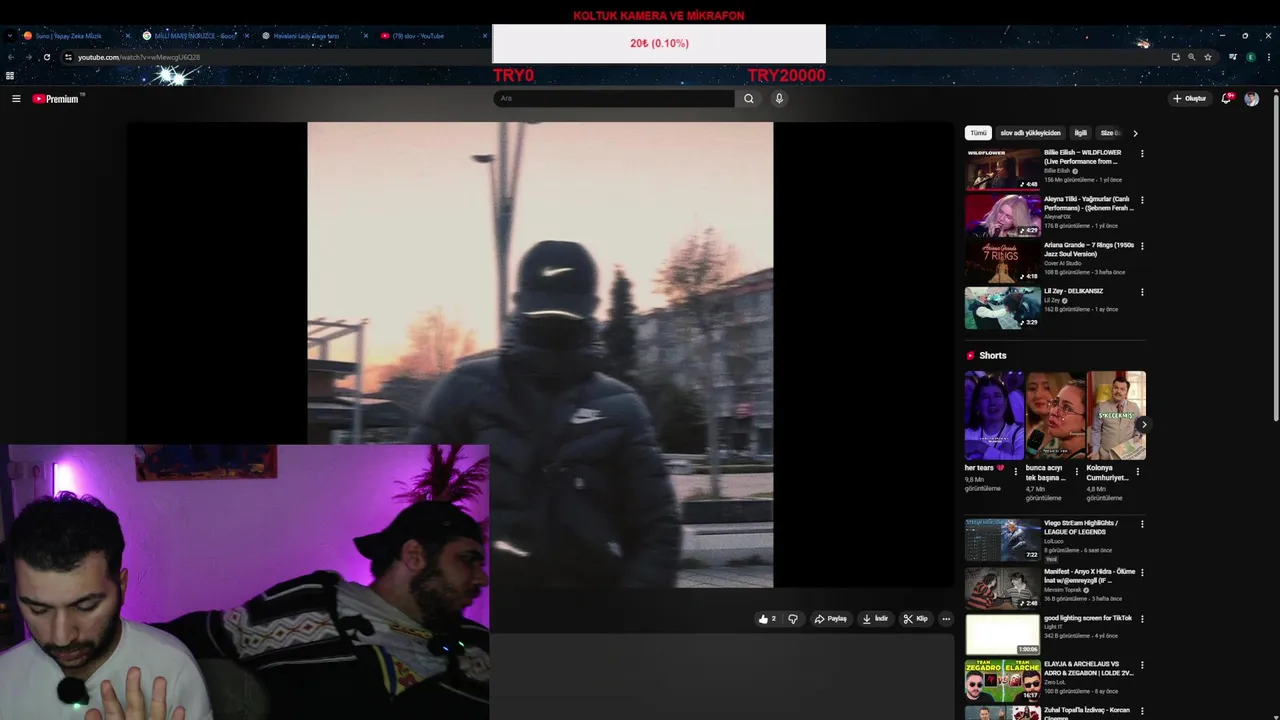Image resolution: width=1280 pixels, height=720 pixels.
Task: Open more actions three-dot menu under video
Action: [x=946, y=619]
